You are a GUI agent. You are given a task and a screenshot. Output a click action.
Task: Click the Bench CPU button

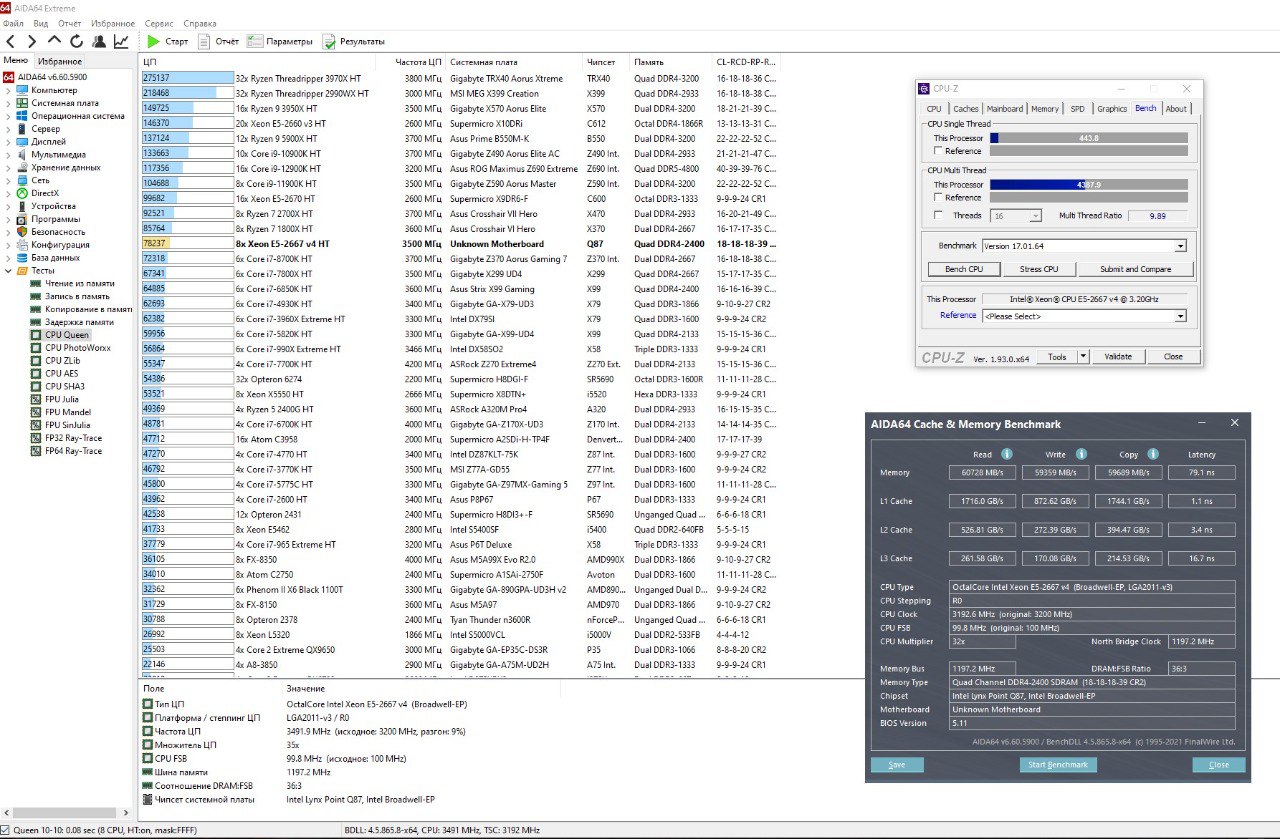(964, 269)
